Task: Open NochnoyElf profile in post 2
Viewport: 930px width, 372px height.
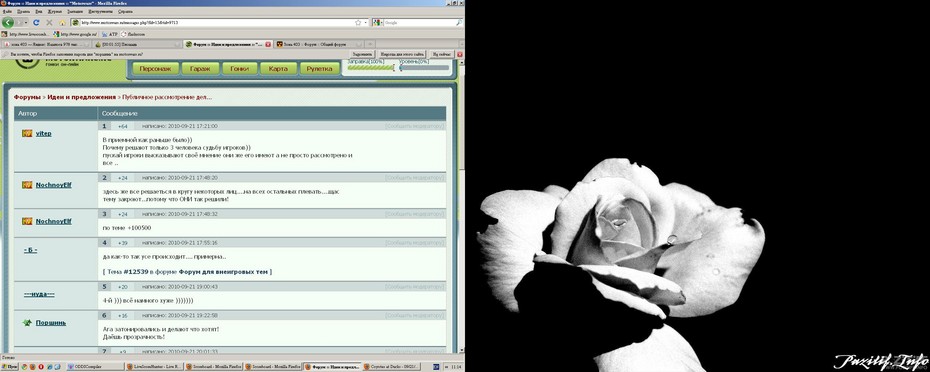Action: pos(53,185)
